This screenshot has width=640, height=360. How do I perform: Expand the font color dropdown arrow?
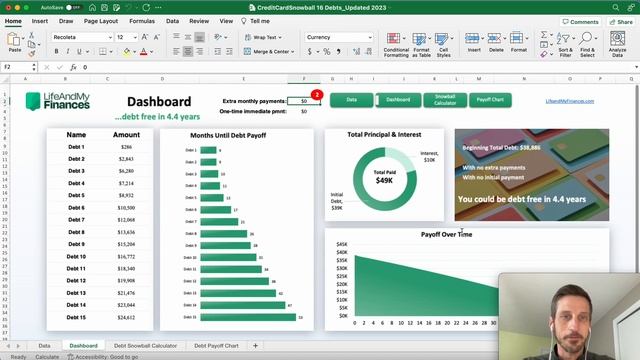(151, 52)
